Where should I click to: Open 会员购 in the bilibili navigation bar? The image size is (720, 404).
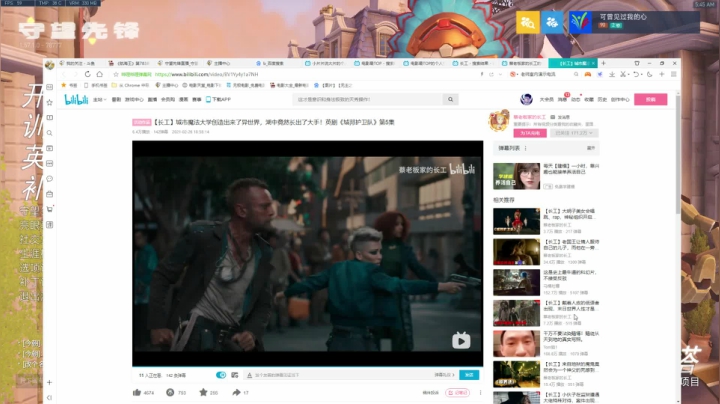coord(168,100)
